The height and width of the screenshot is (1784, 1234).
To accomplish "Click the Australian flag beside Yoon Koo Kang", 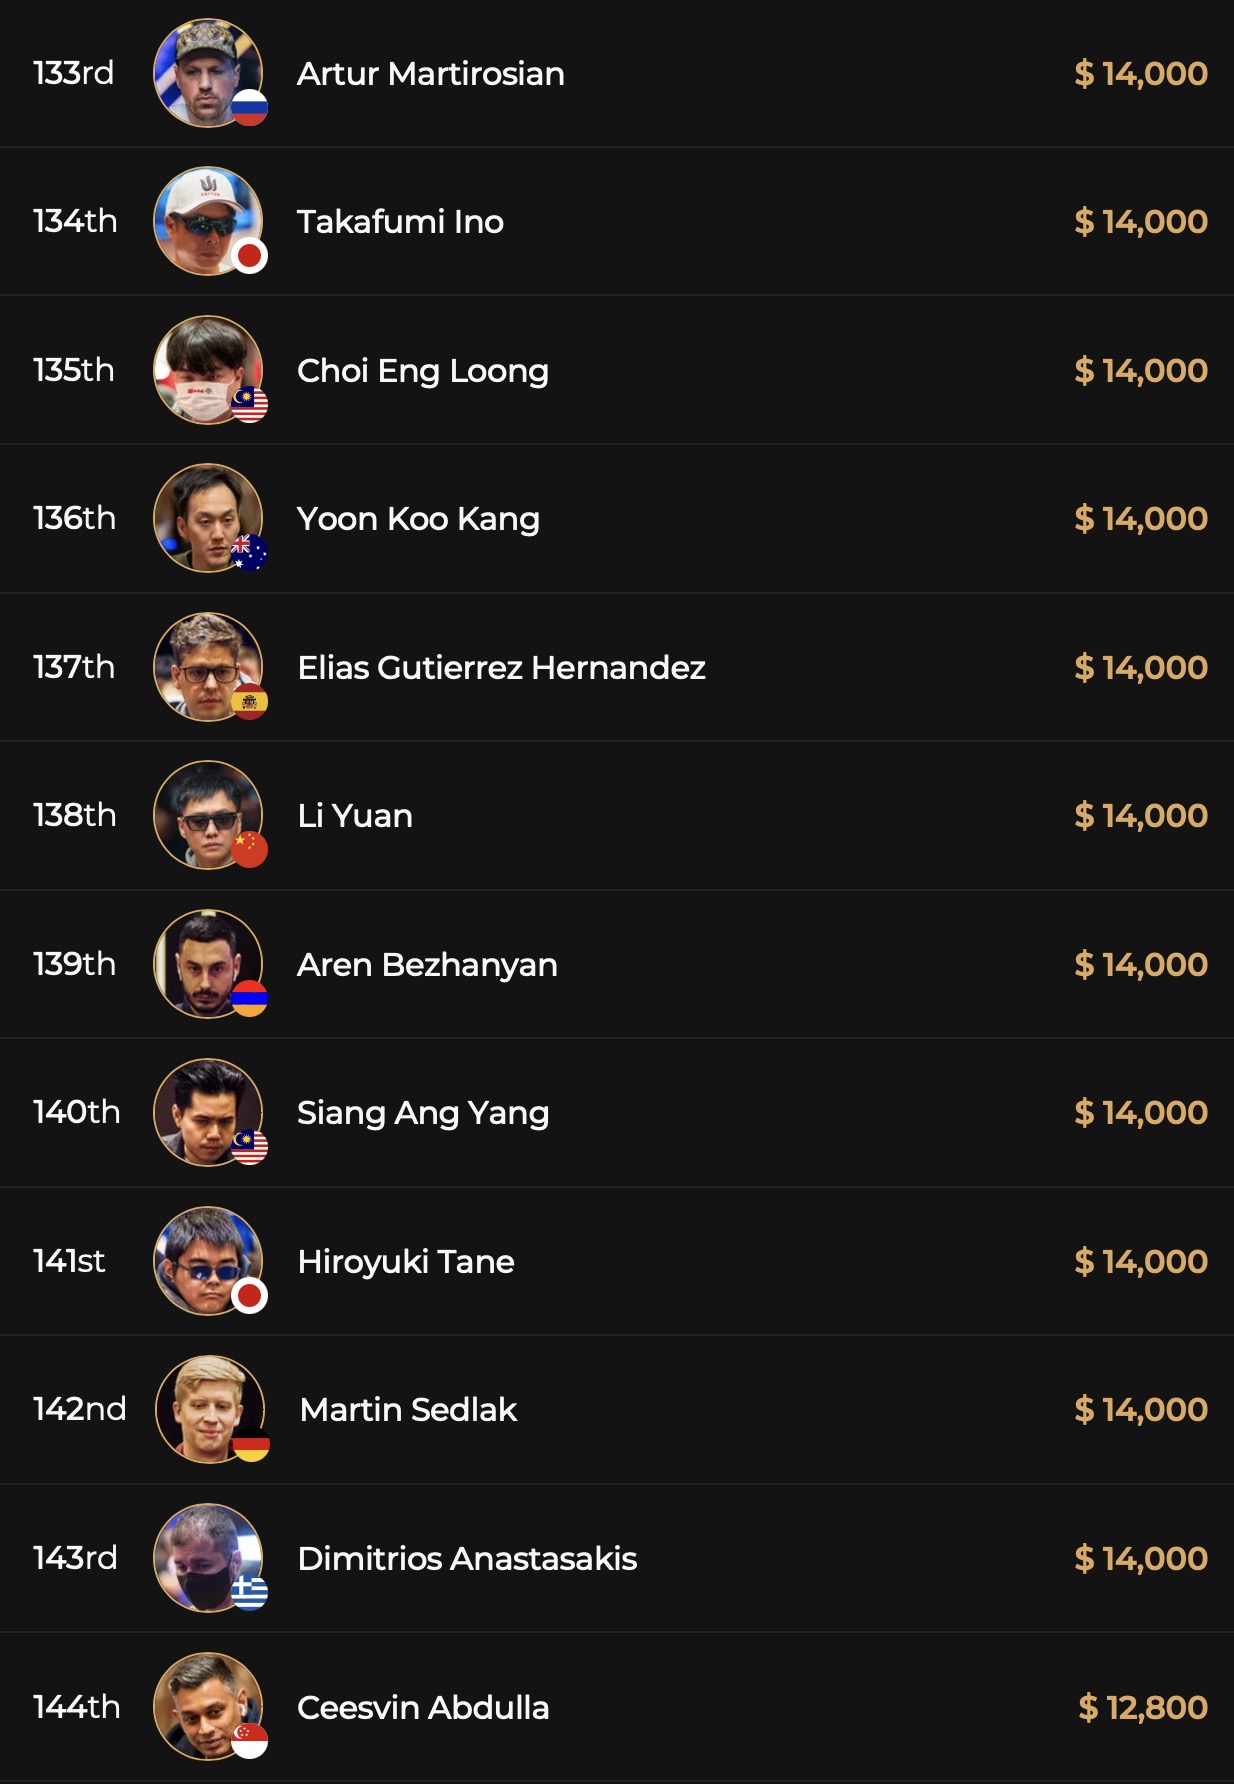I will tap(250, 552).
